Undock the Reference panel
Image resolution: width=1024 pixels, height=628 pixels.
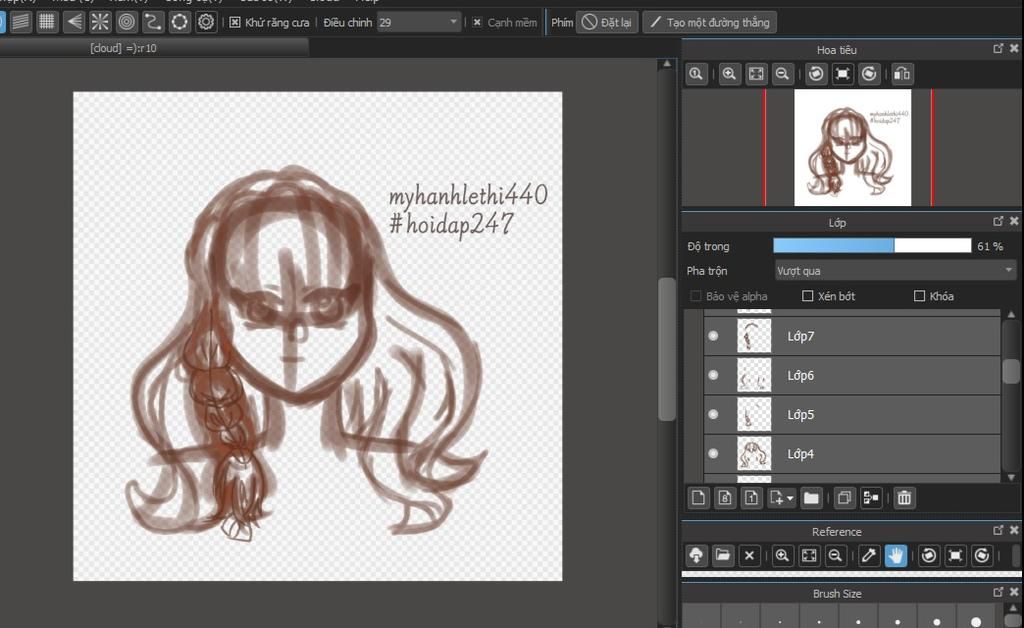pyautogui.click(x=998, y=530)
